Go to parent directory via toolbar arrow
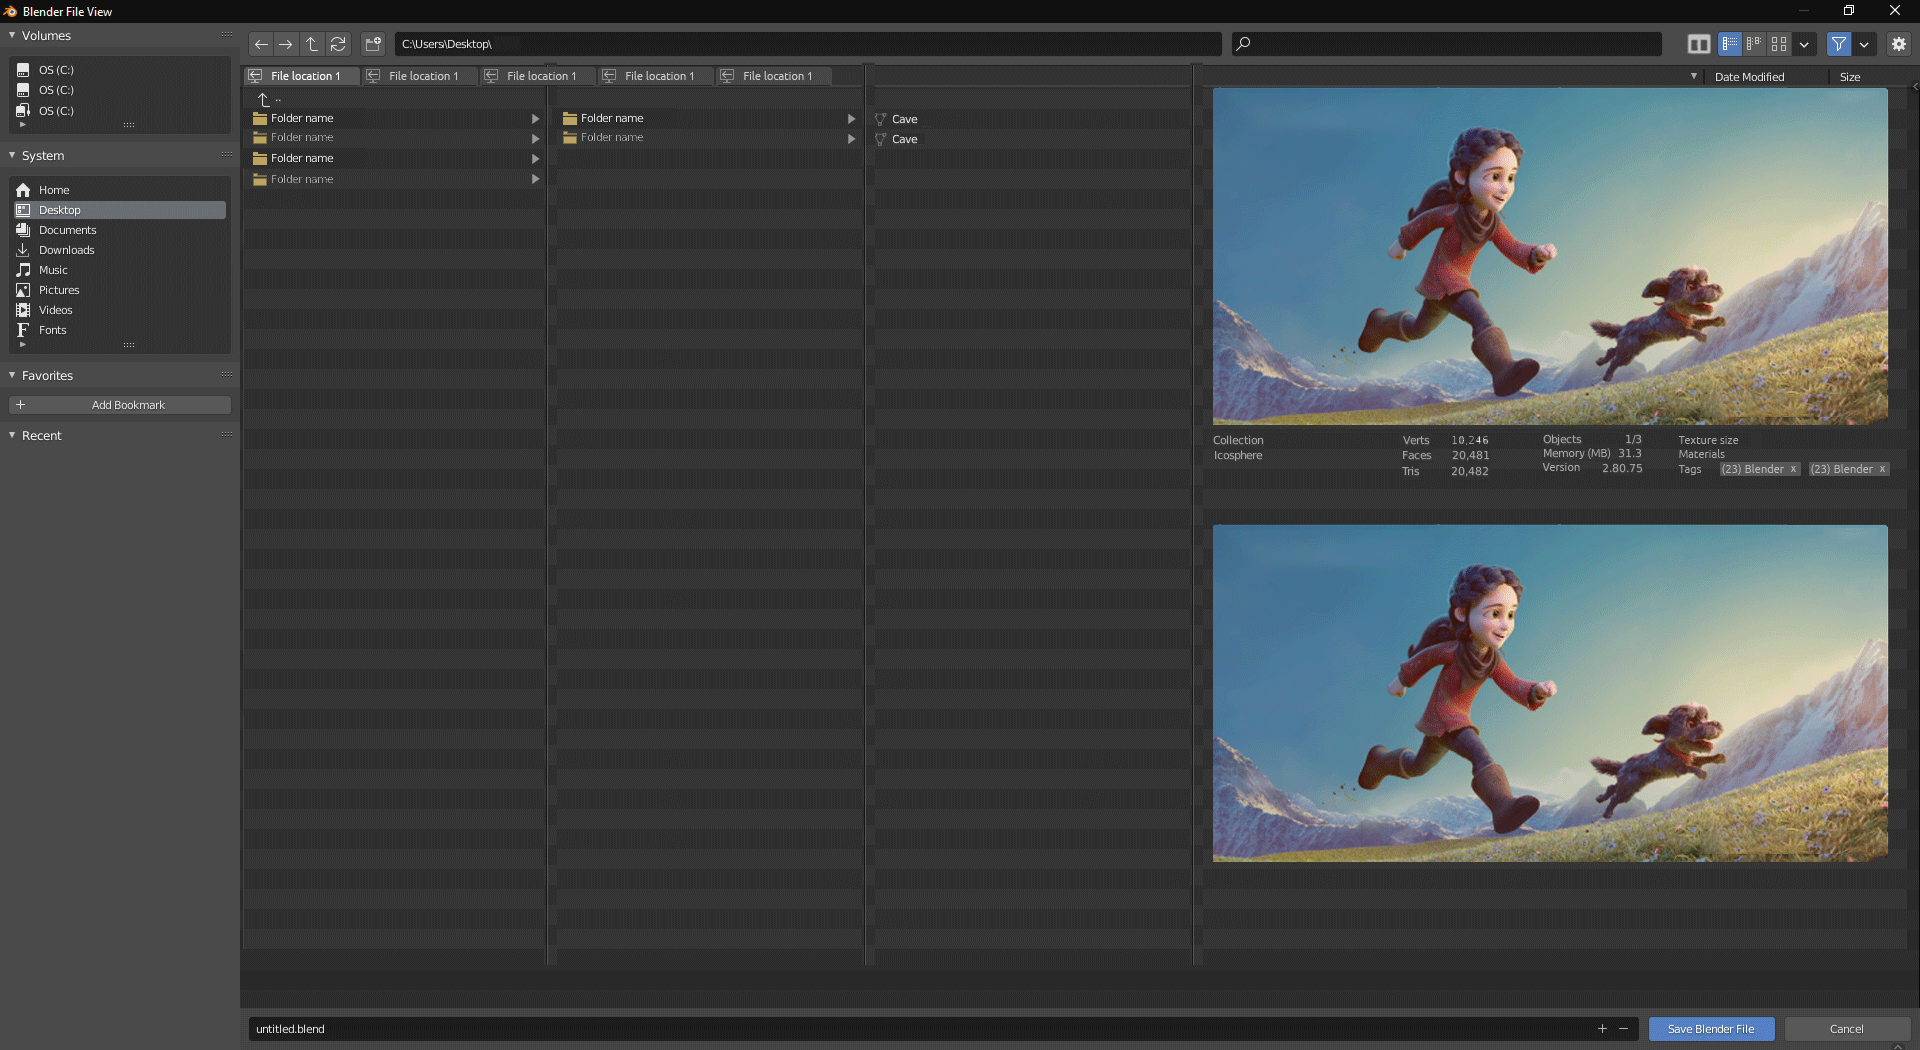 [x=312, y=44]
